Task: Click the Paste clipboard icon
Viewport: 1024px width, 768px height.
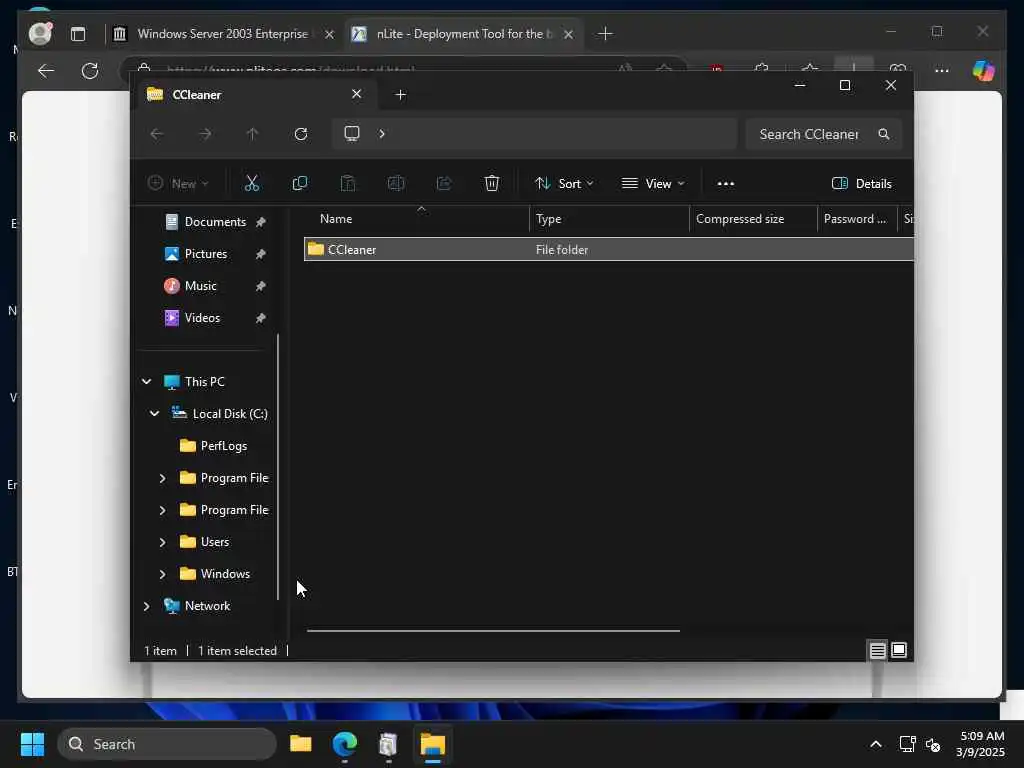Action: pos(348,184)
